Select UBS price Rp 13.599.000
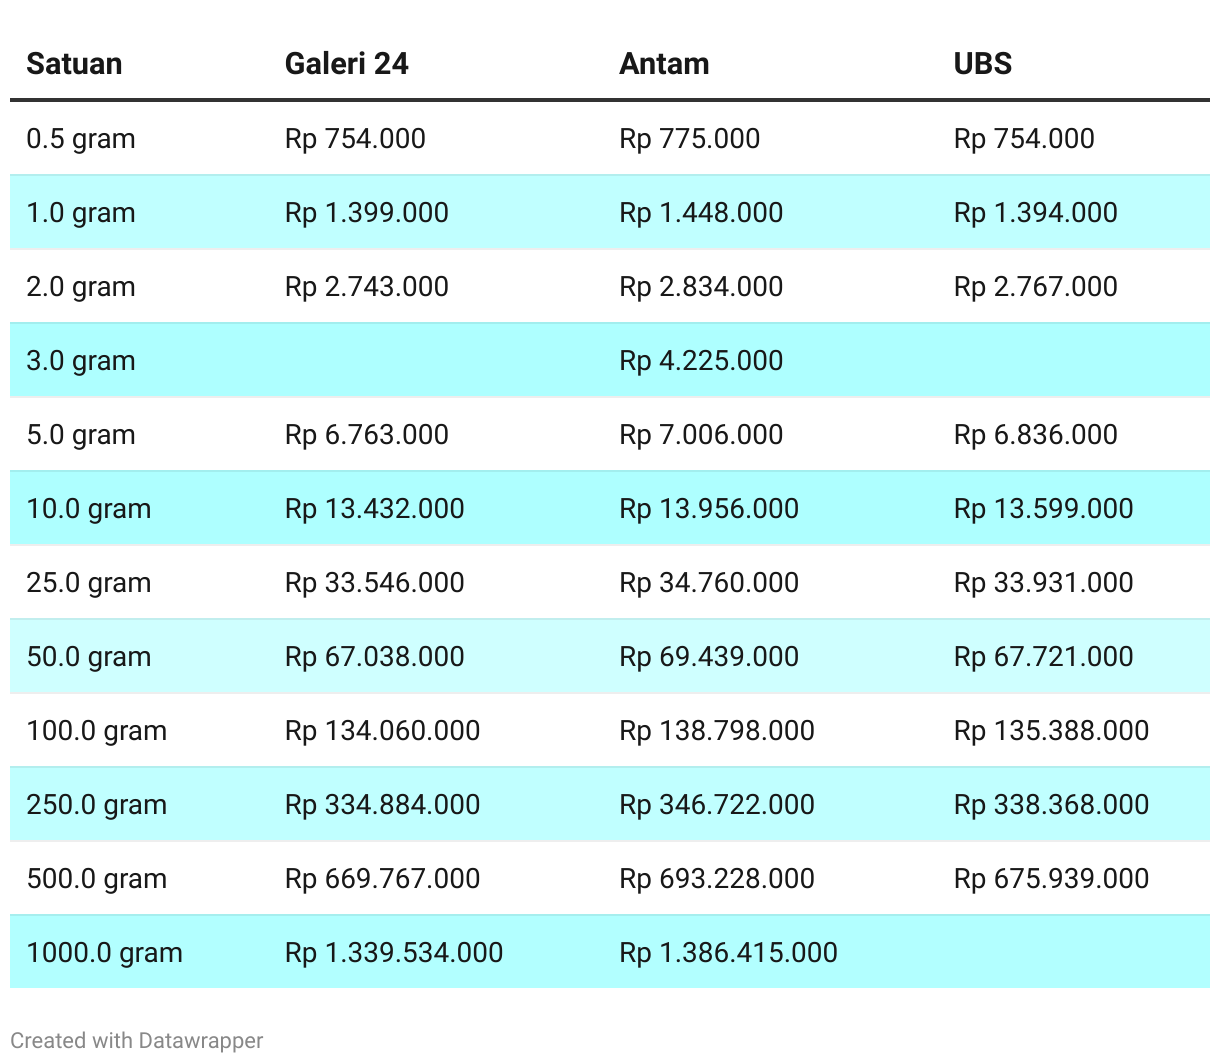Image resolution: width=1220 pixels, height=1064 pixels. tap(1043, 508)
